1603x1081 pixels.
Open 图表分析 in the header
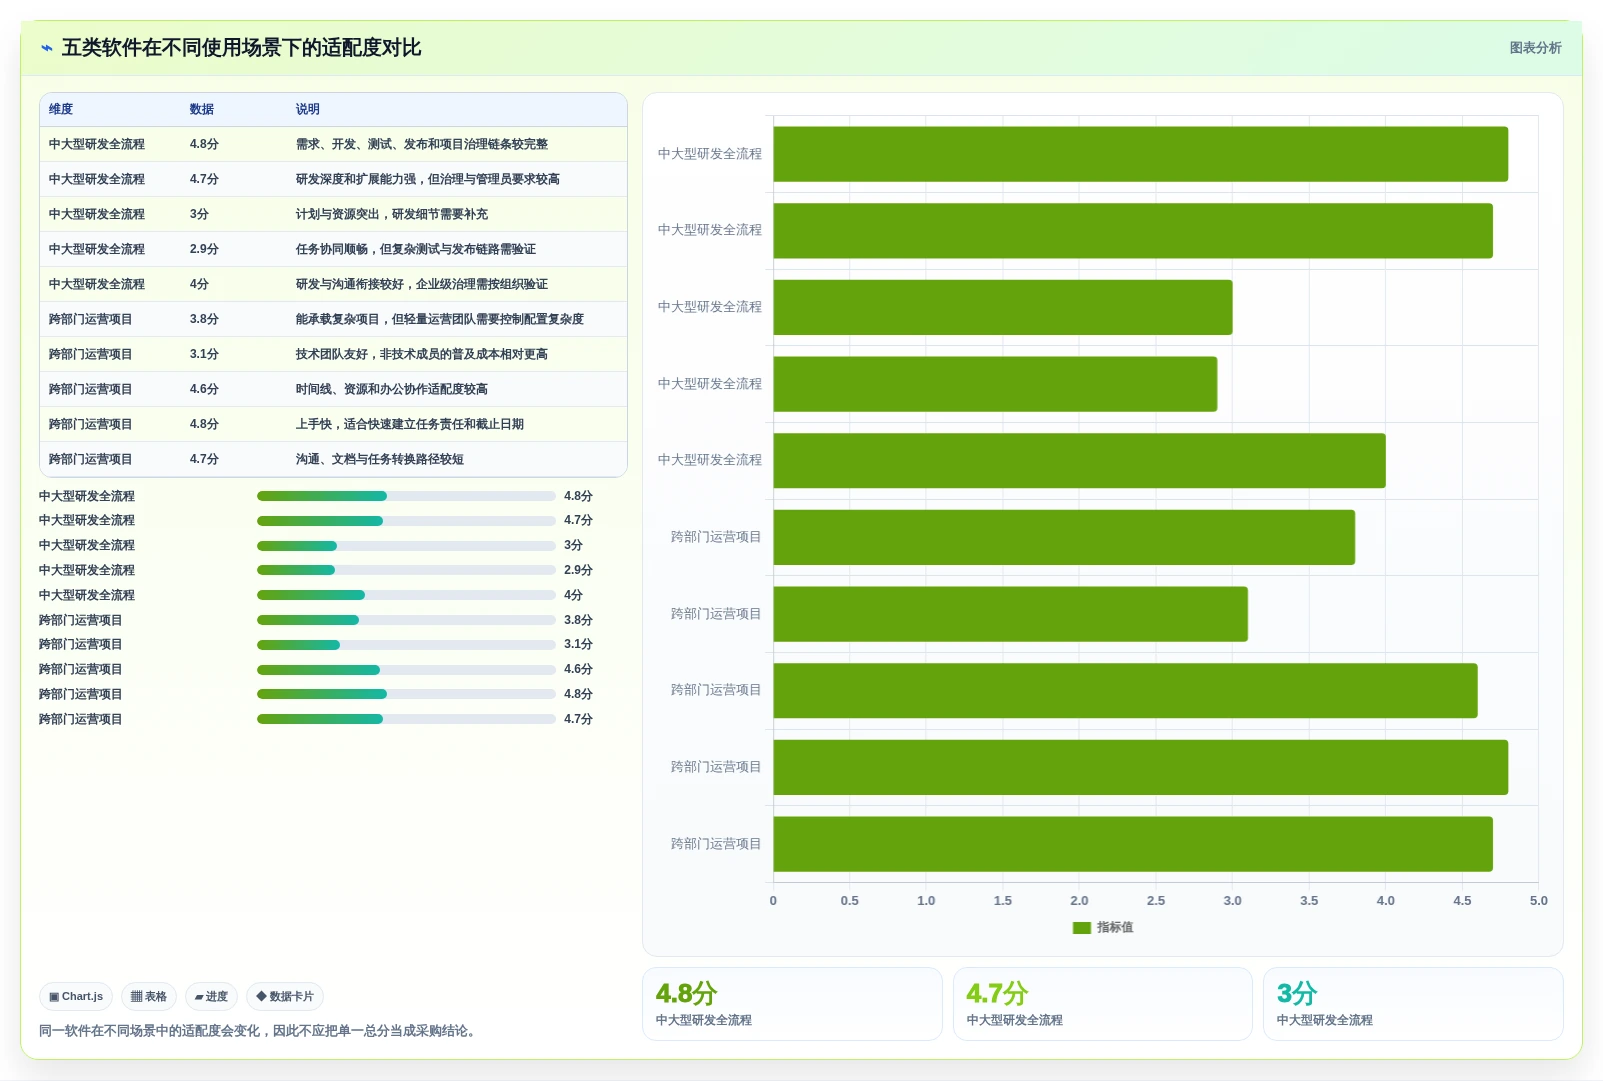pyautogui.click(x=1535, y=48)
